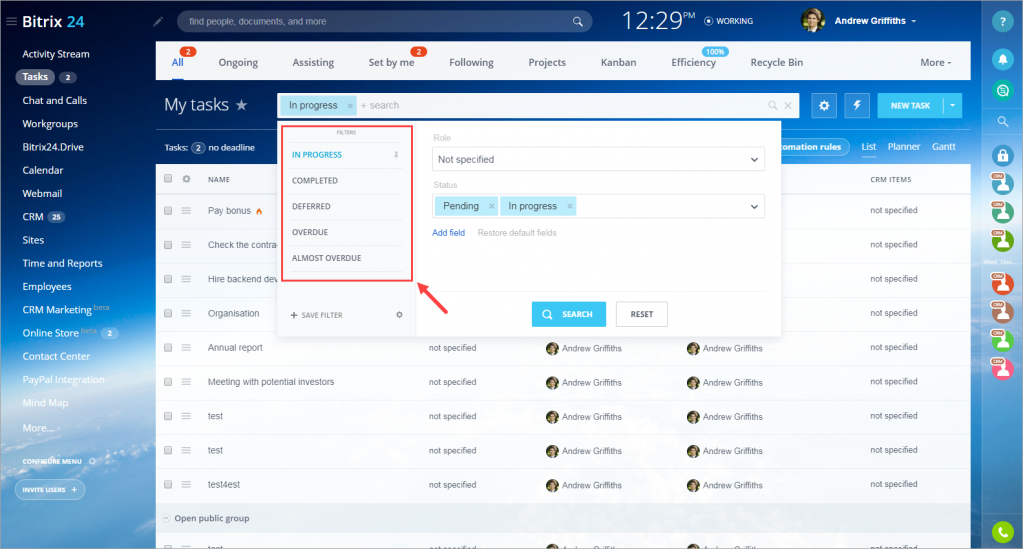Open the New Task dropdown arrow
This screenshot has width=1023, height=549.
[953, 105]
